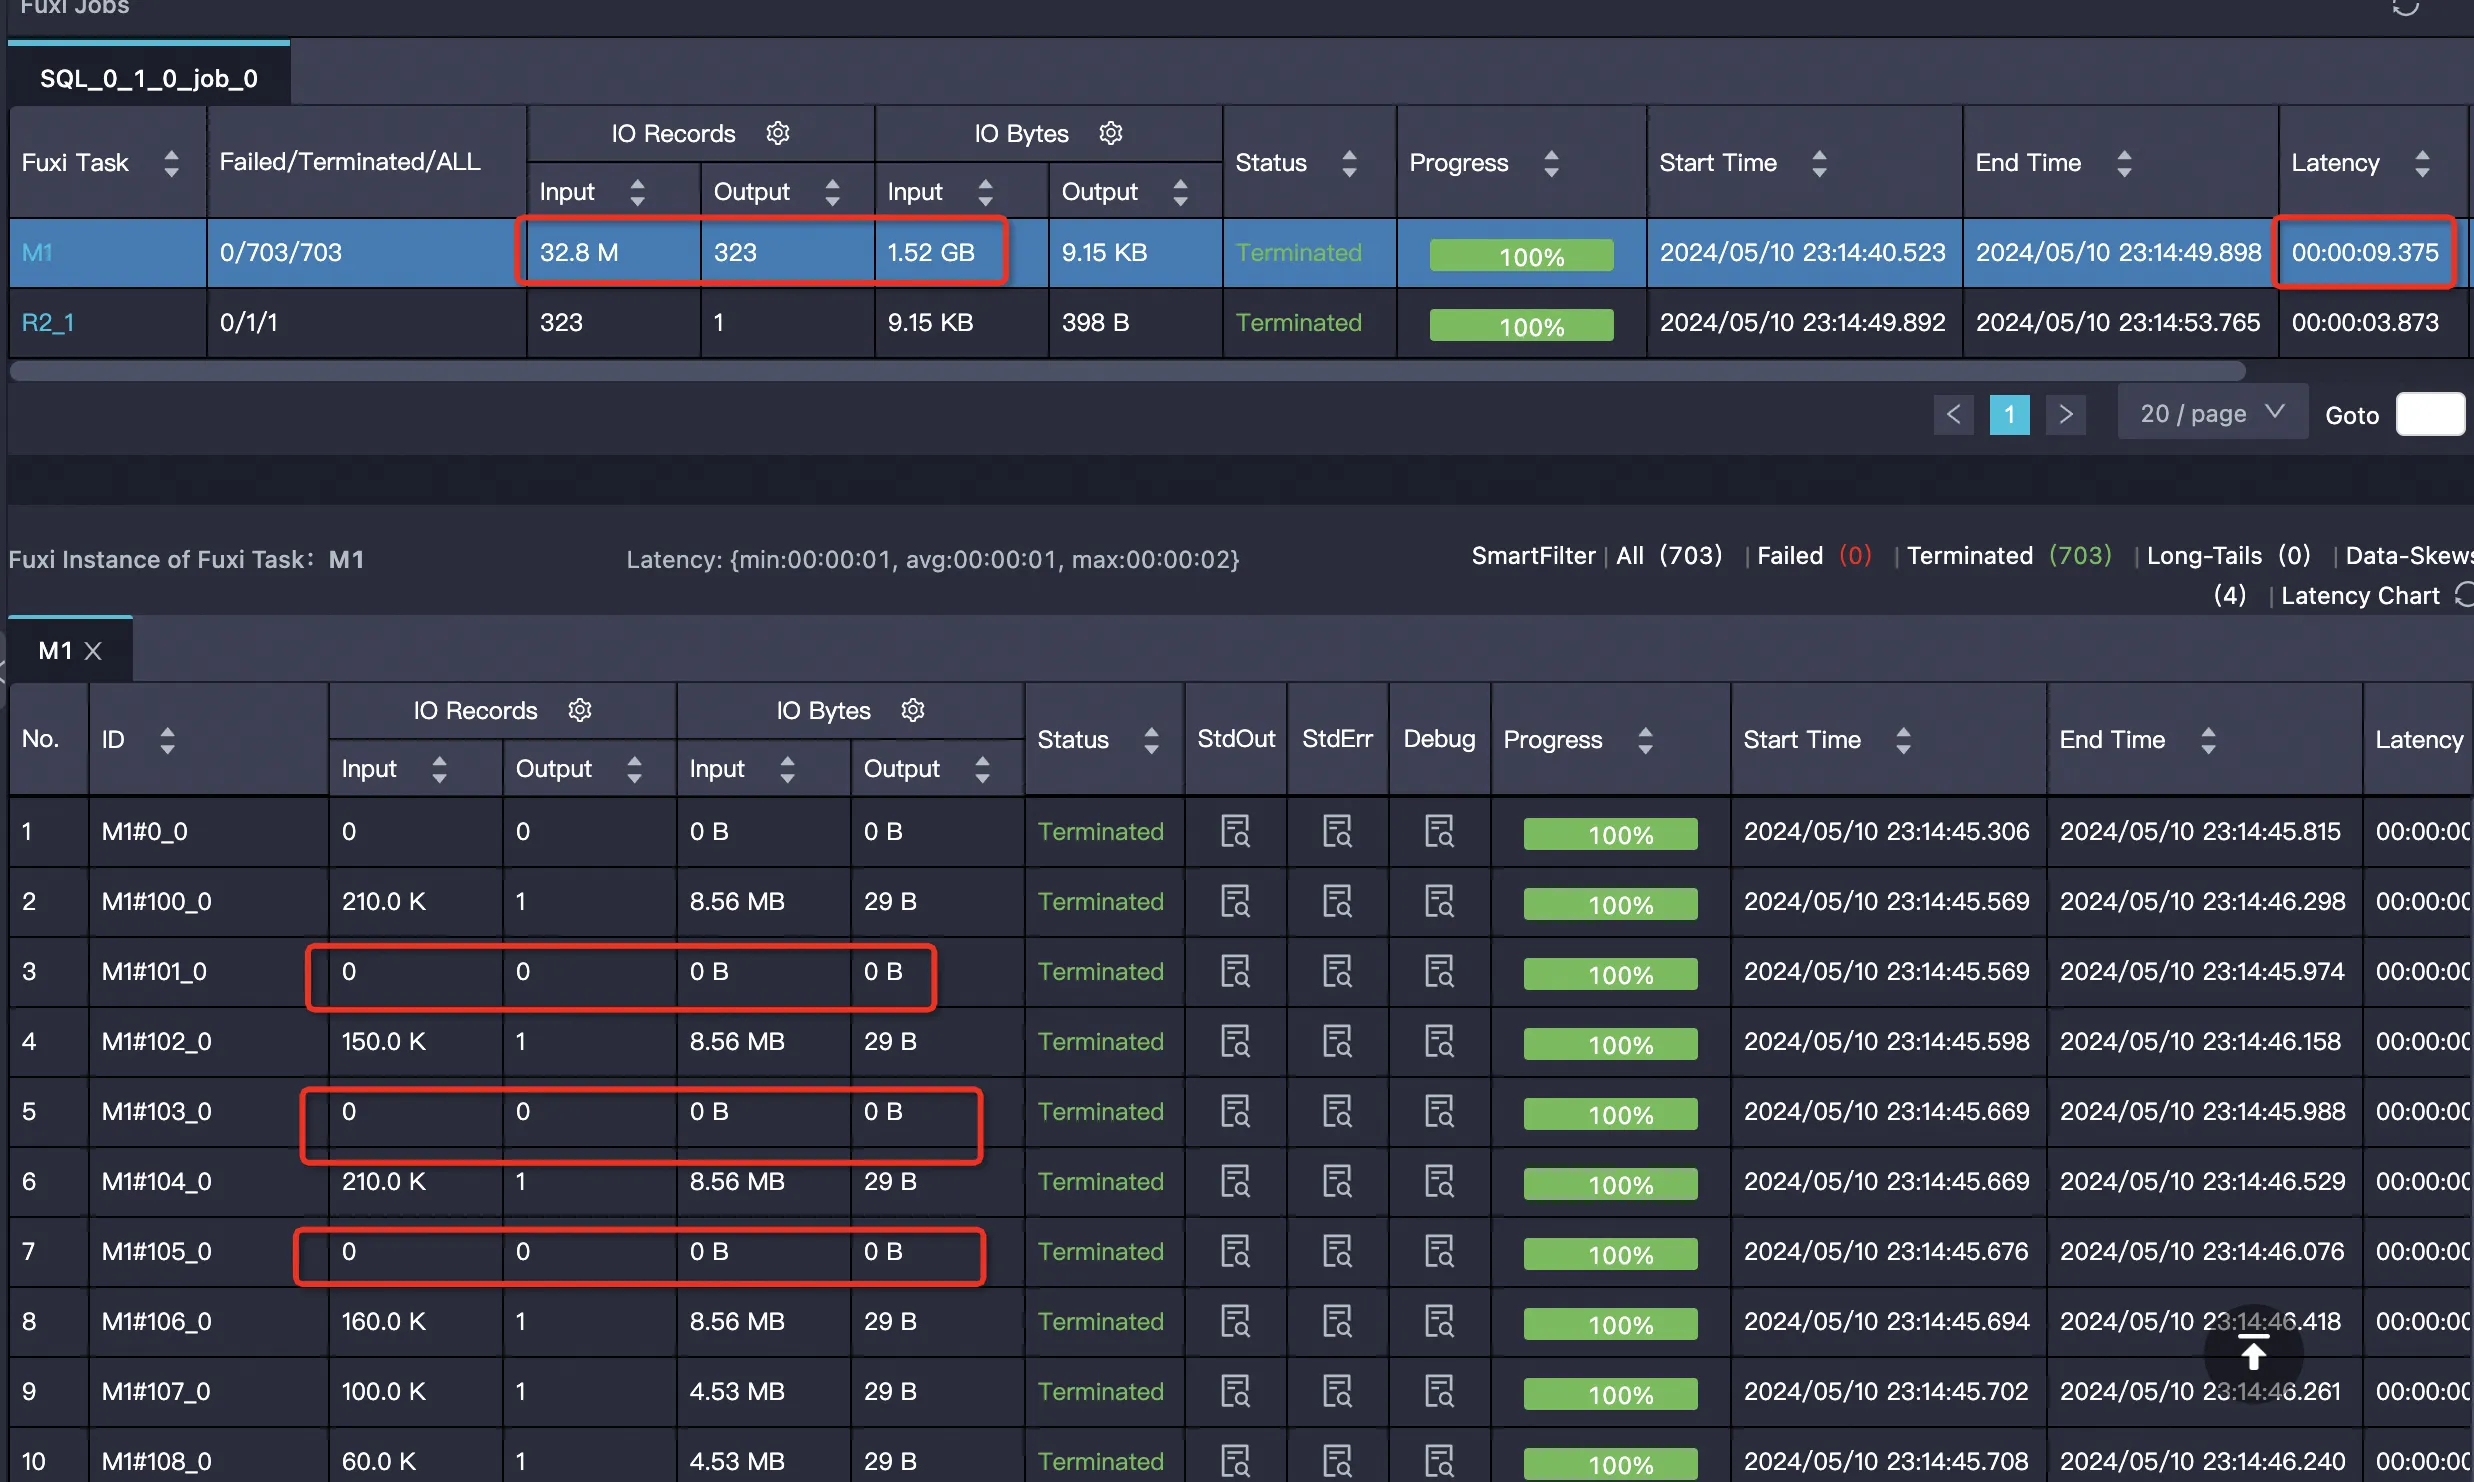Open the 20 / page size dropdown
The height and width of the screenshot is (1482, 2474).
pyautogui.click(x=2212, y=414)
